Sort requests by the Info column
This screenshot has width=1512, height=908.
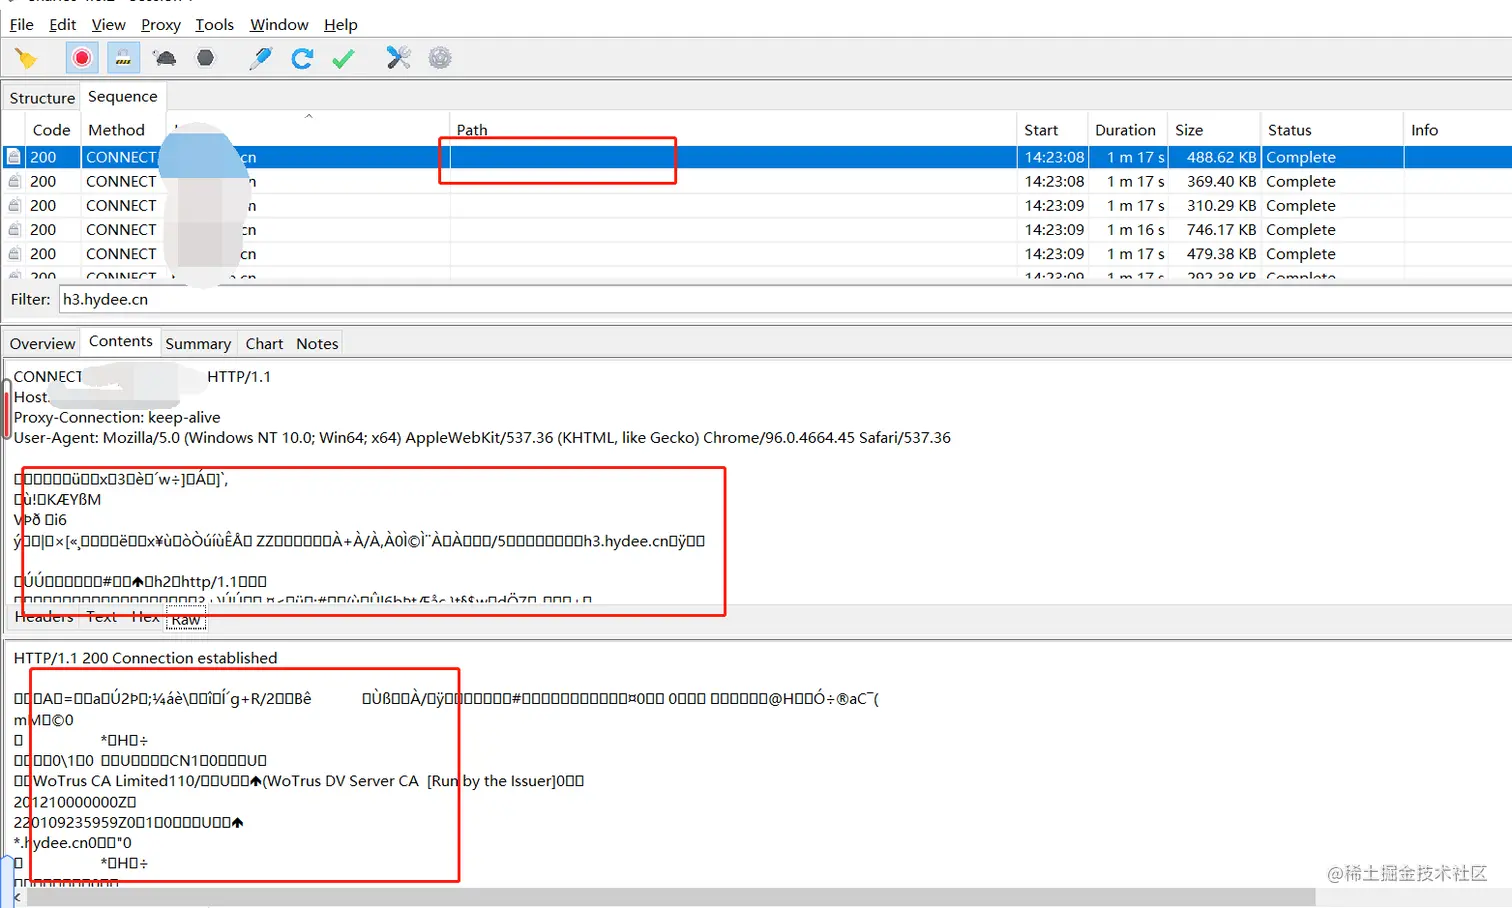coord(1457,130)
